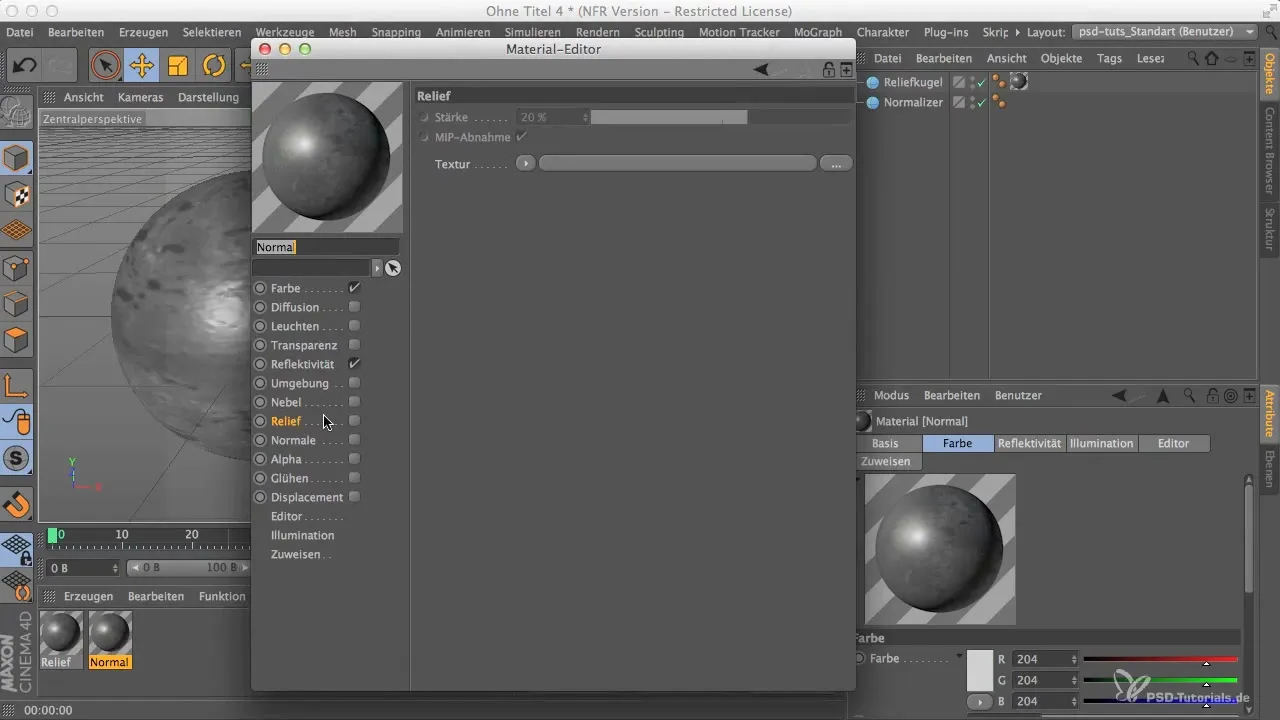
Task: Switch to the Illumination tab in Attribute Manager
Action: 1102,443
